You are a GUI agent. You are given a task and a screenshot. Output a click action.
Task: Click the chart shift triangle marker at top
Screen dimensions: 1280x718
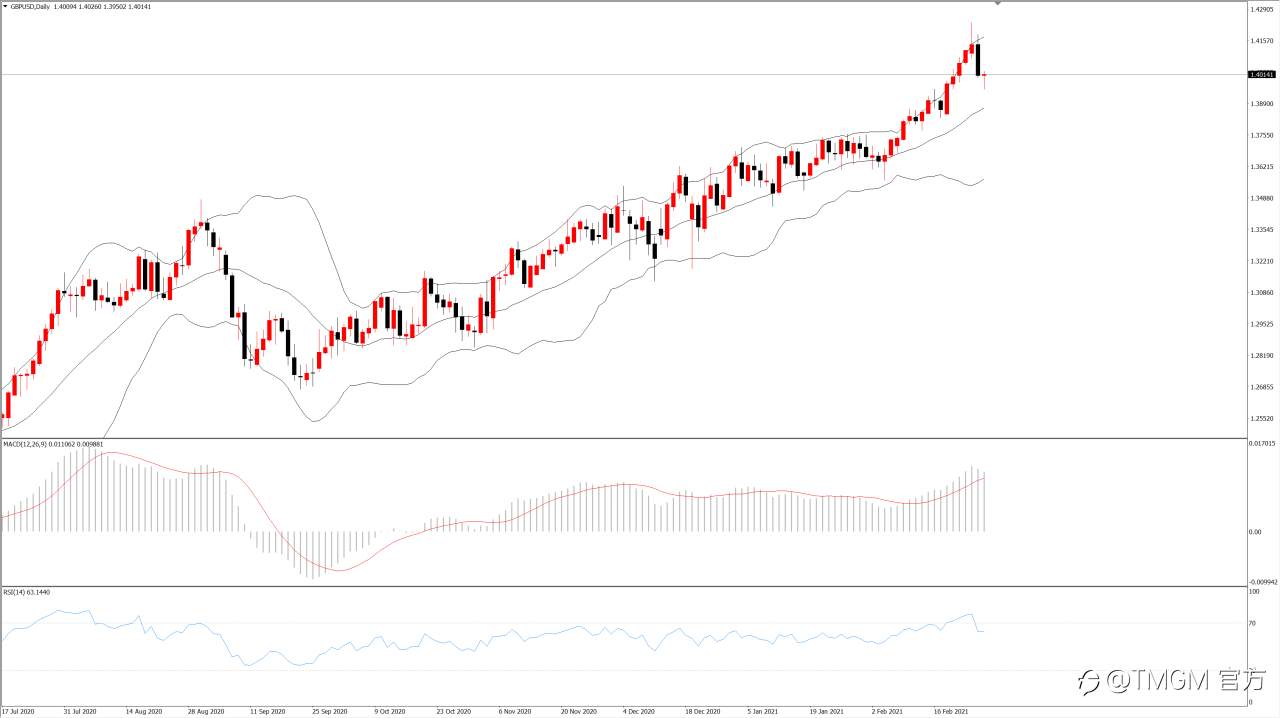click(x=997, y=3)
